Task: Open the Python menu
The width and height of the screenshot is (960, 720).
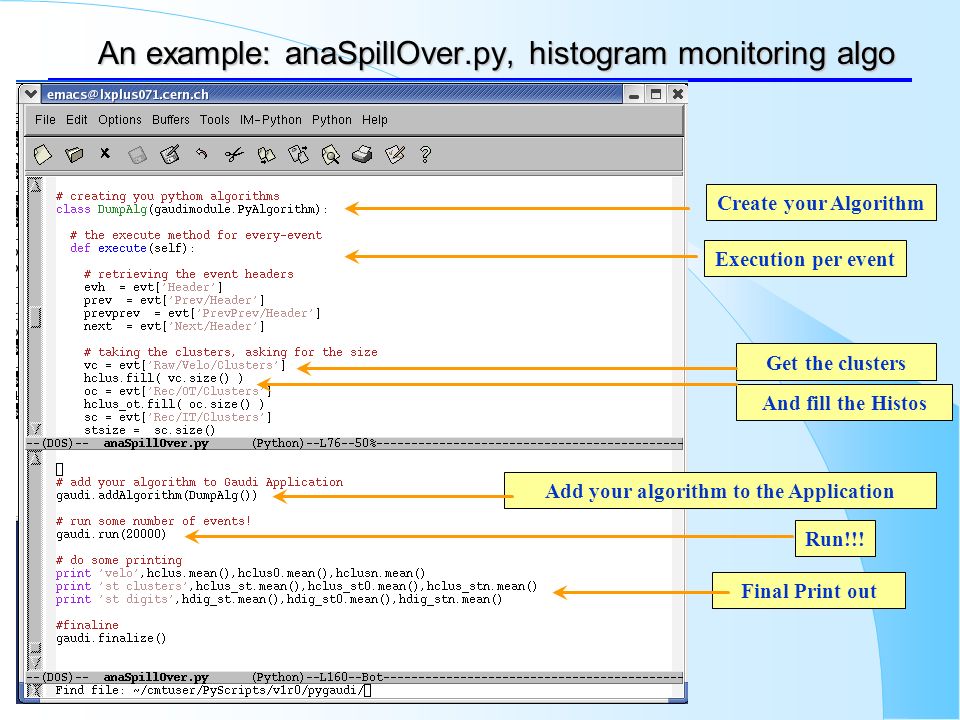Action: [x=332, y=120]
